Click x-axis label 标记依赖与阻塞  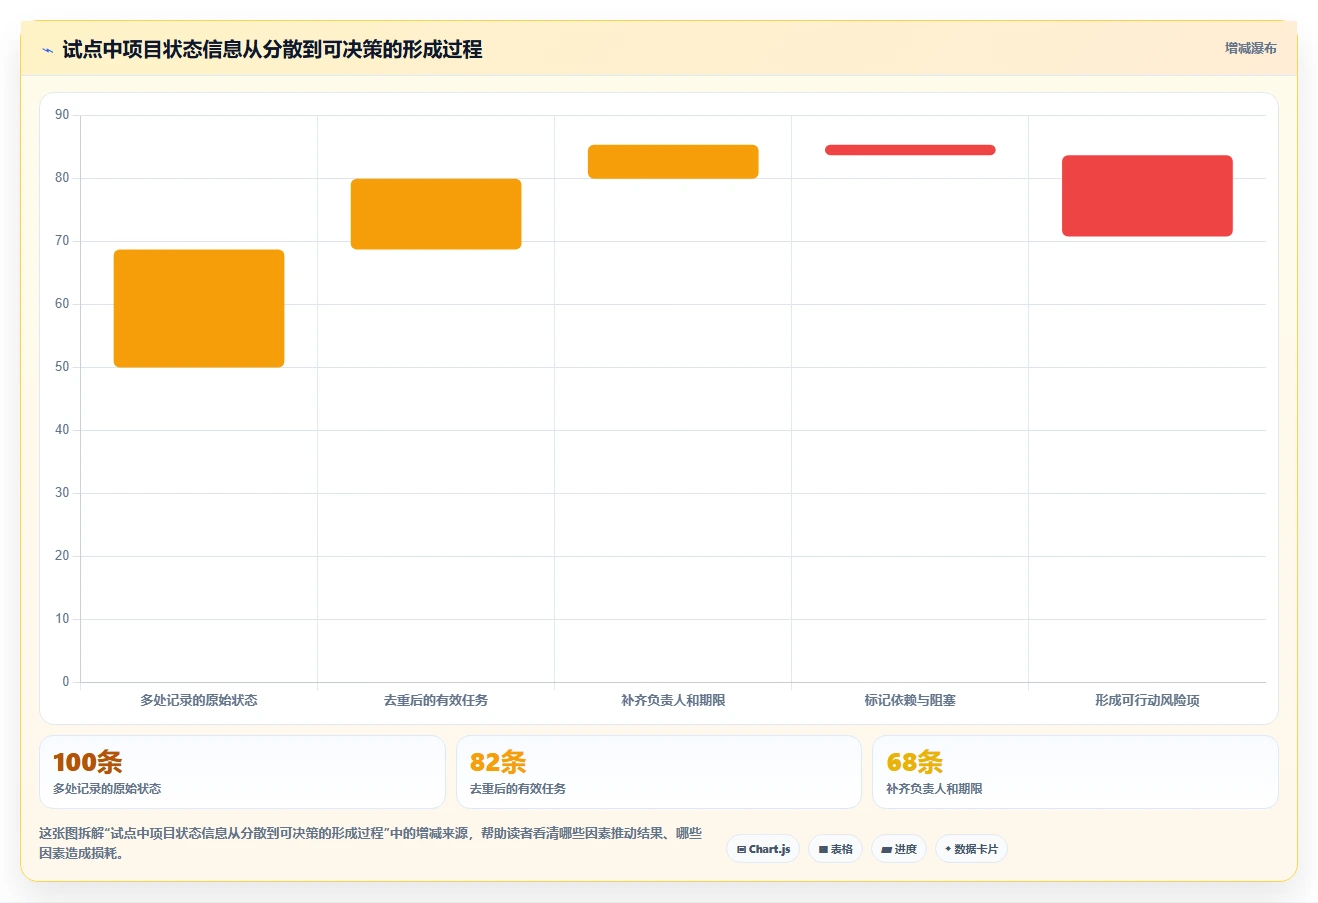click(910, 700)
